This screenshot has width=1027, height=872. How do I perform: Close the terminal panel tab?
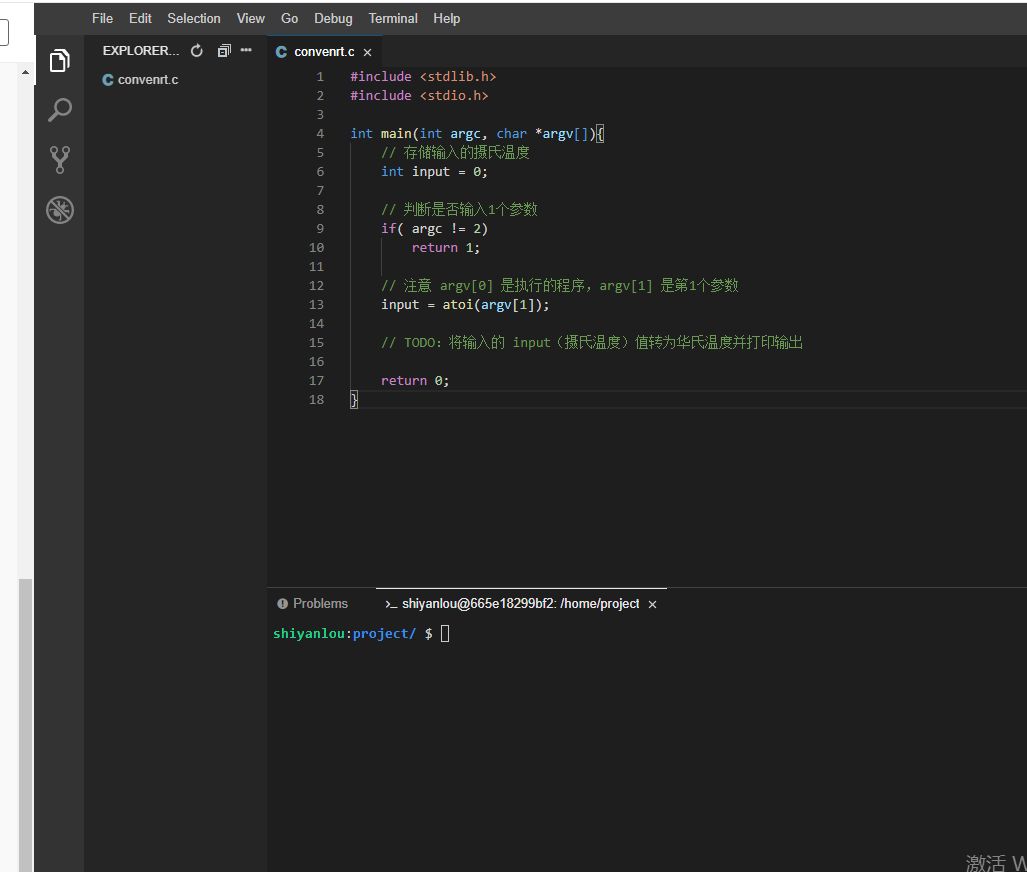pos(653,604)
